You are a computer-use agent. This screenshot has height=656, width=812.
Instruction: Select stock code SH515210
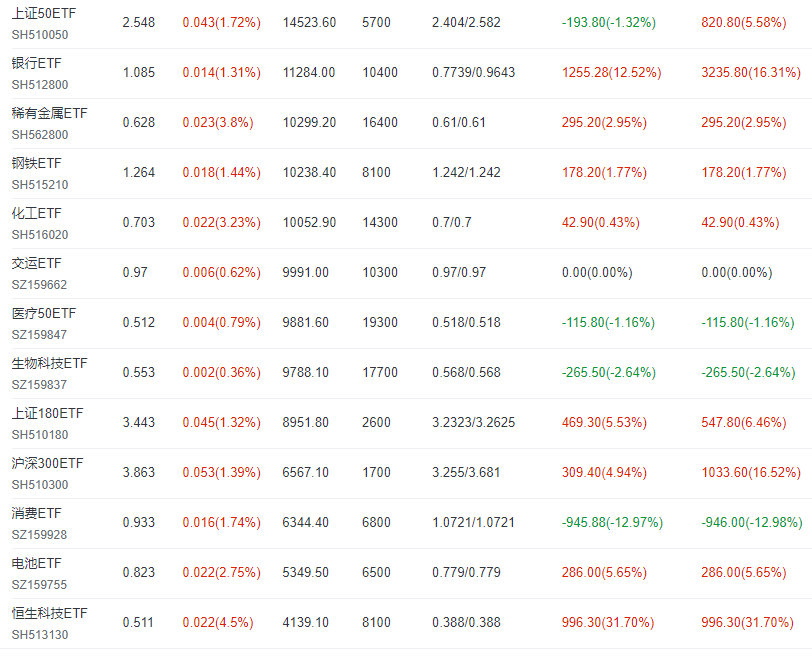40,184
